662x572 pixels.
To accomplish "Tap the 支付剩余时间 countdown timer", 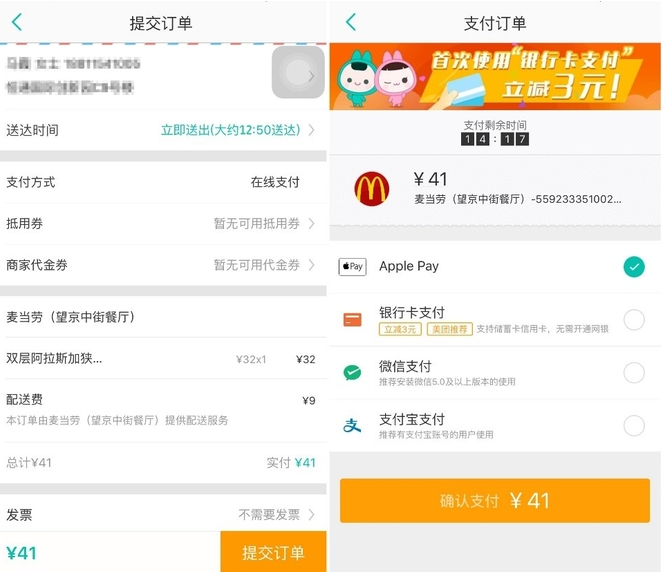I will pyautogui.click(x=495, y=139).
